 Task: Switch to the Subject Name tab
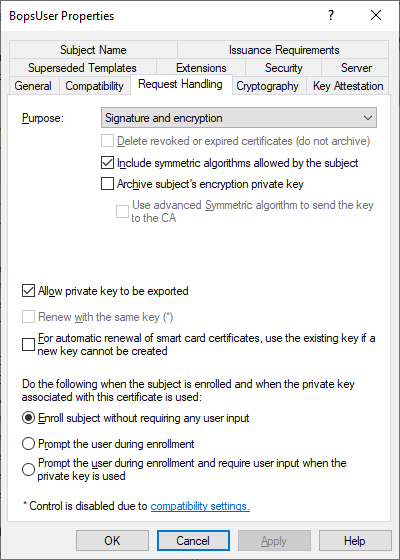point(93,50)
